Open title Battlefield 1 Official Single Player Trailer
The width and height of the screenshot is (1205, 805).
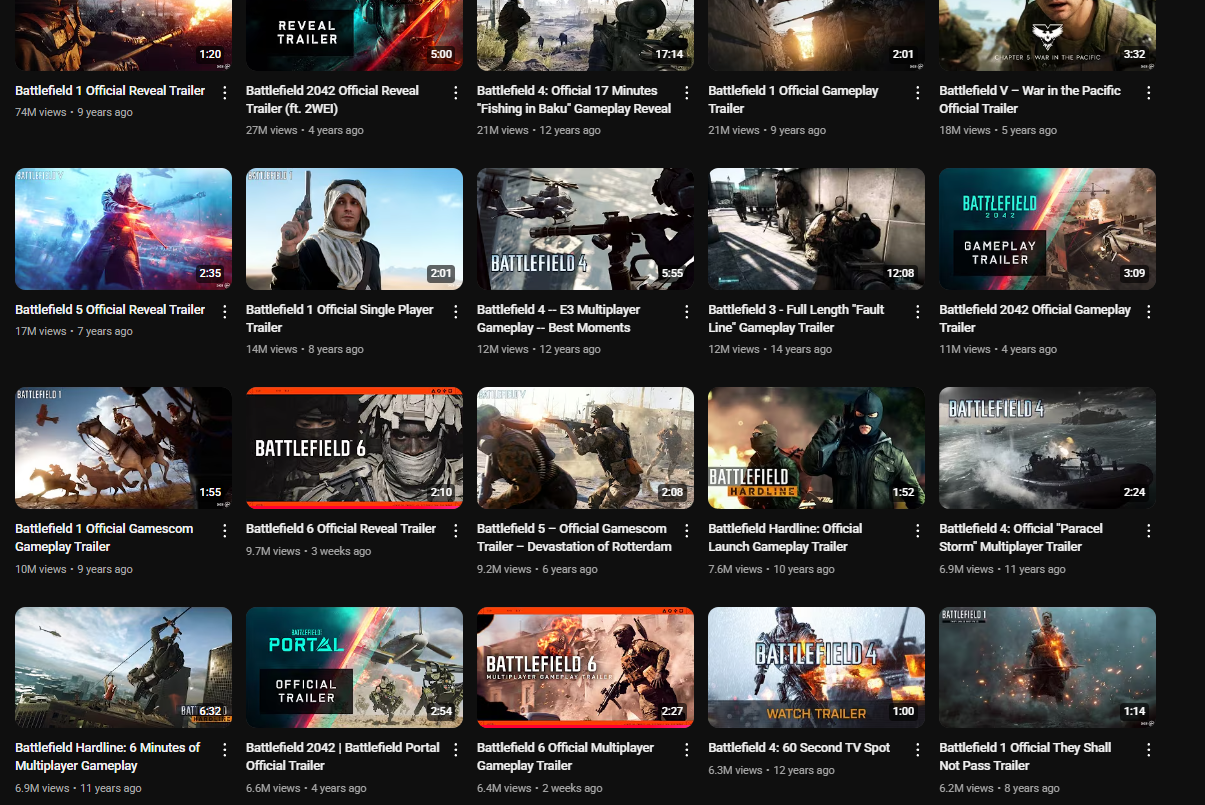340,318
